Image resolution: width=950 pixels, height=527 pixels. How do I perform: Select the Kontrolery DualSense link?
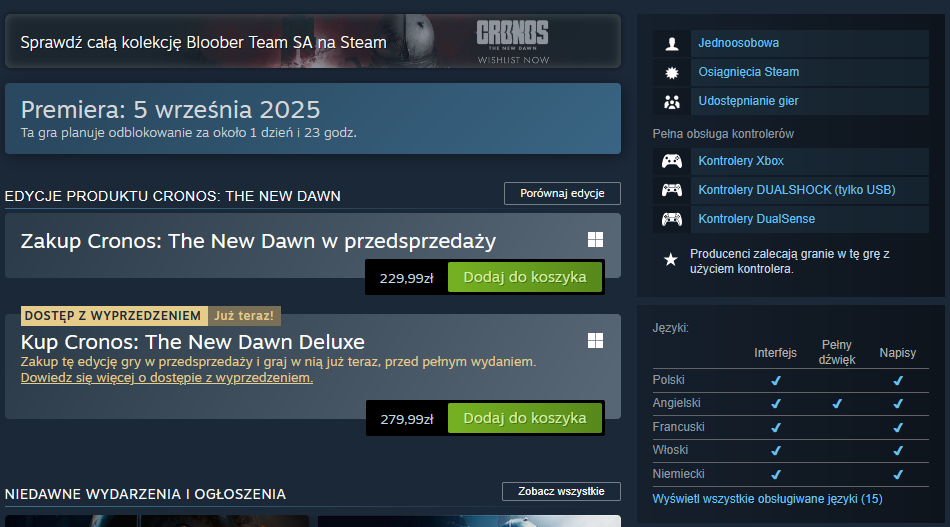(x=756, y=219)
